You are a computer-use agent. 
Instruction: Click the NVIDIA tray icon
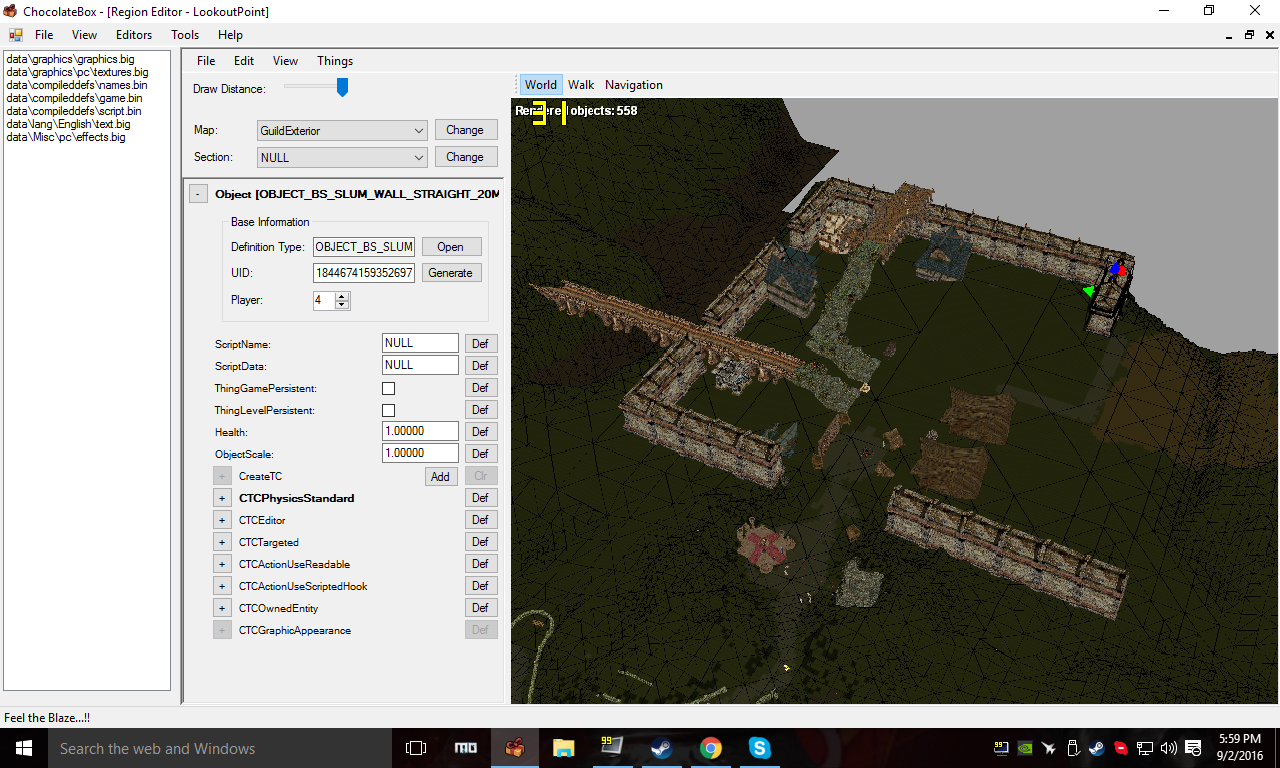point(1025,748)
